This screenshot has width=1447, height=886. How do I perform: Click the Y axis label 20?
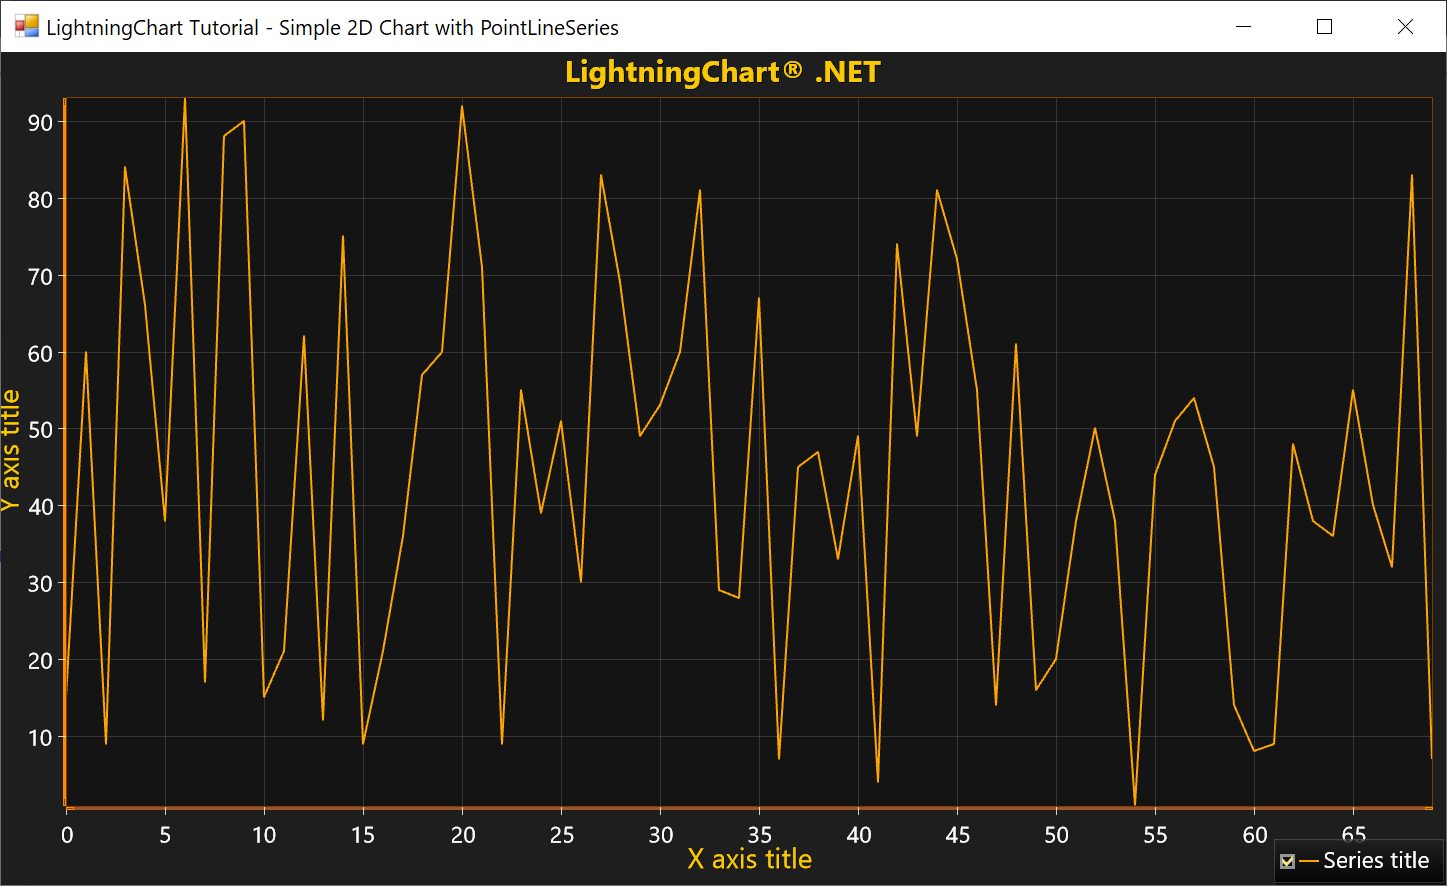coord(40,661)
